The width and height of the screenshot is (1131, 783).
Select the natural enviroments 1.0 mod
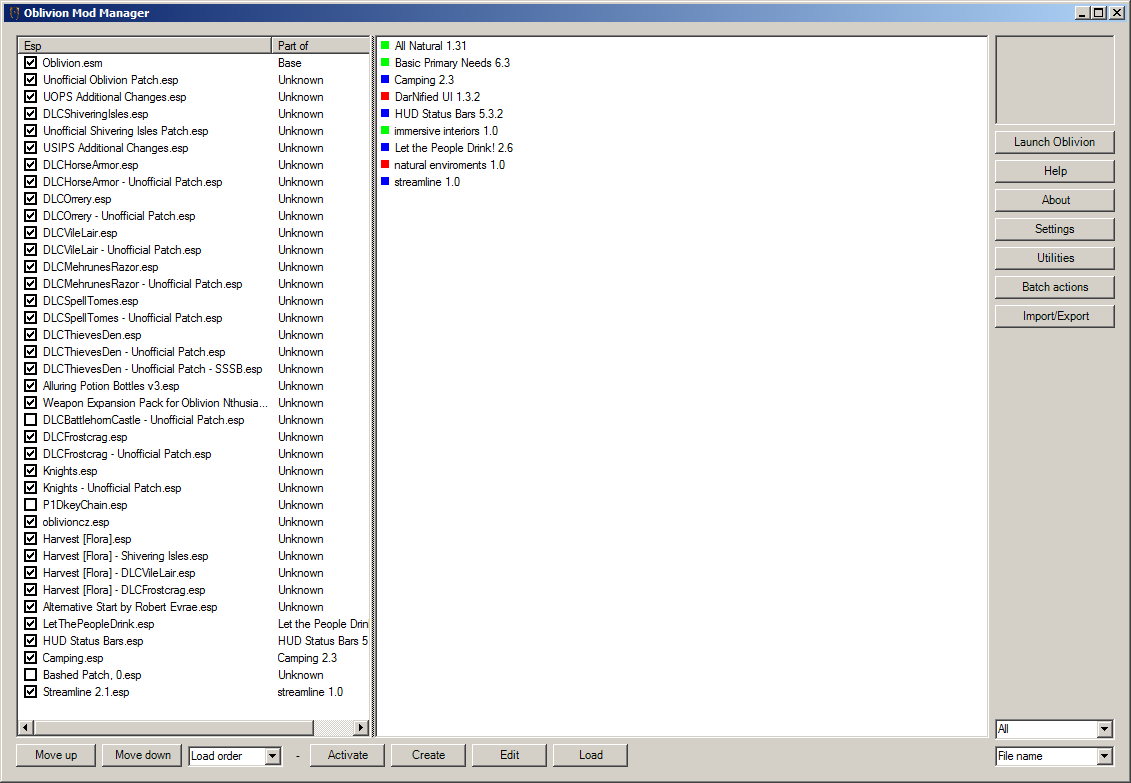(x=449, y=164)
